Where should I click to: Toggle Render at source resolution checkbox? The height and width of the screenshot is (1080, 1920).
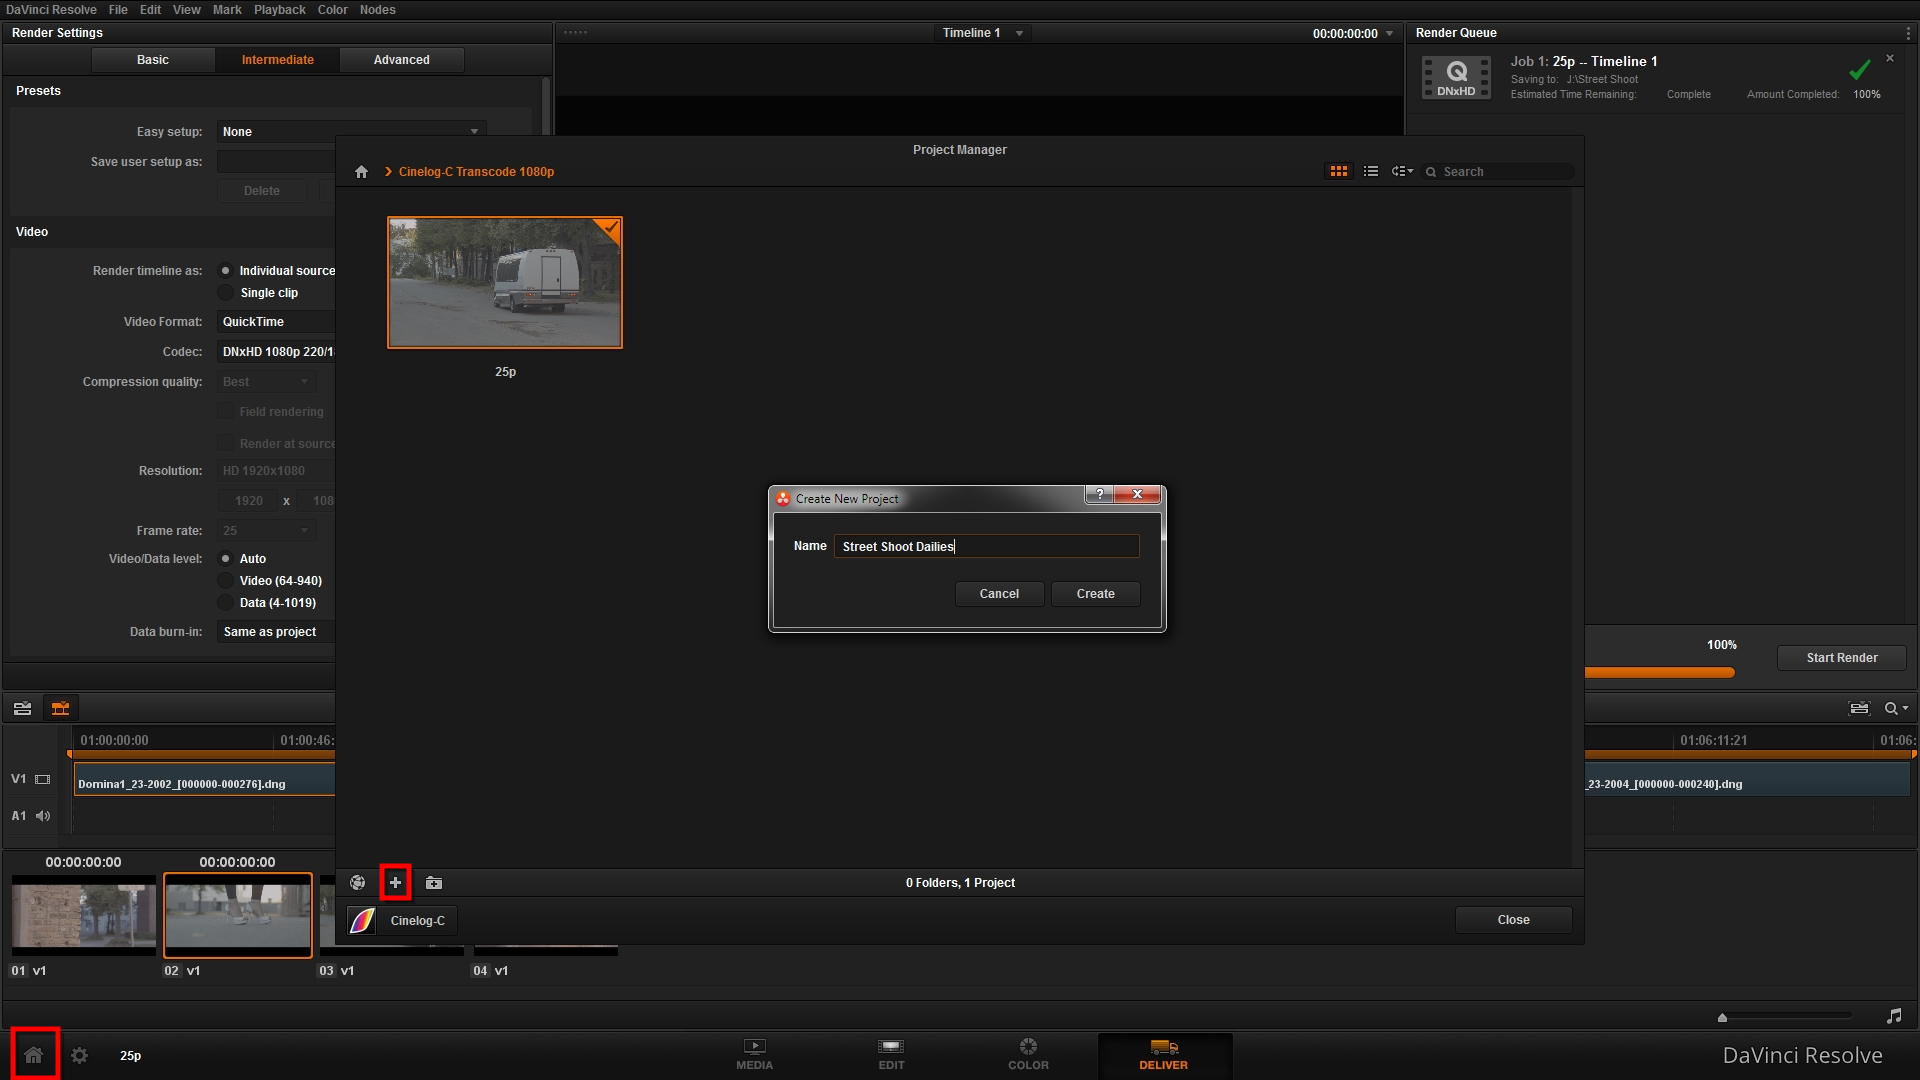226,444
